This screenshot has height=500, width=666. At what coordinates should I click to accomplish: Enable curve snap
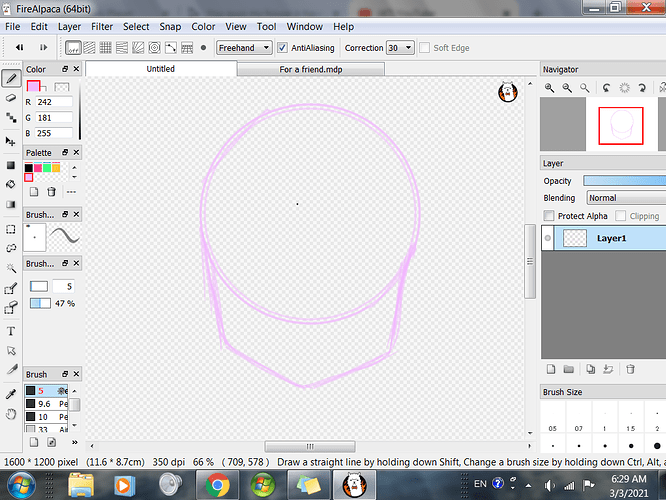pos(171,48)
